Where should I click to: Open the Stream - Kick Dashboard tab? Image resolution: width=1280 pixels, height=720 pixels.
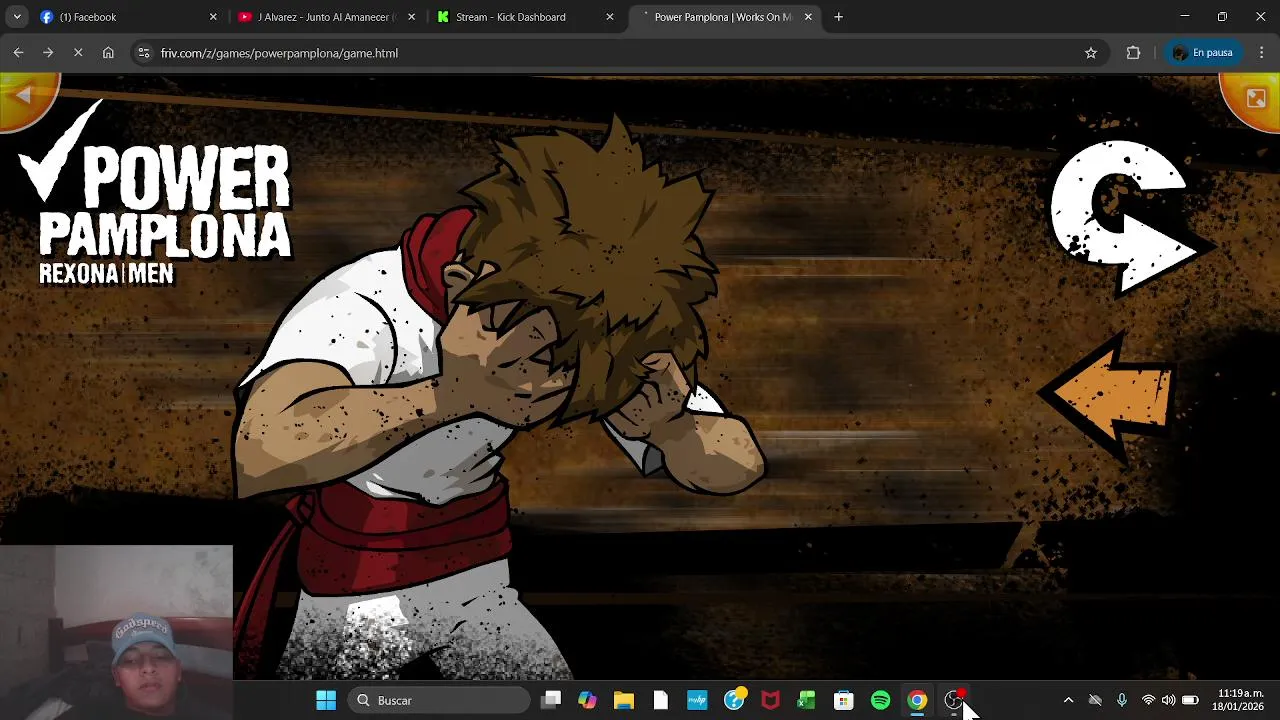(525, 17)
